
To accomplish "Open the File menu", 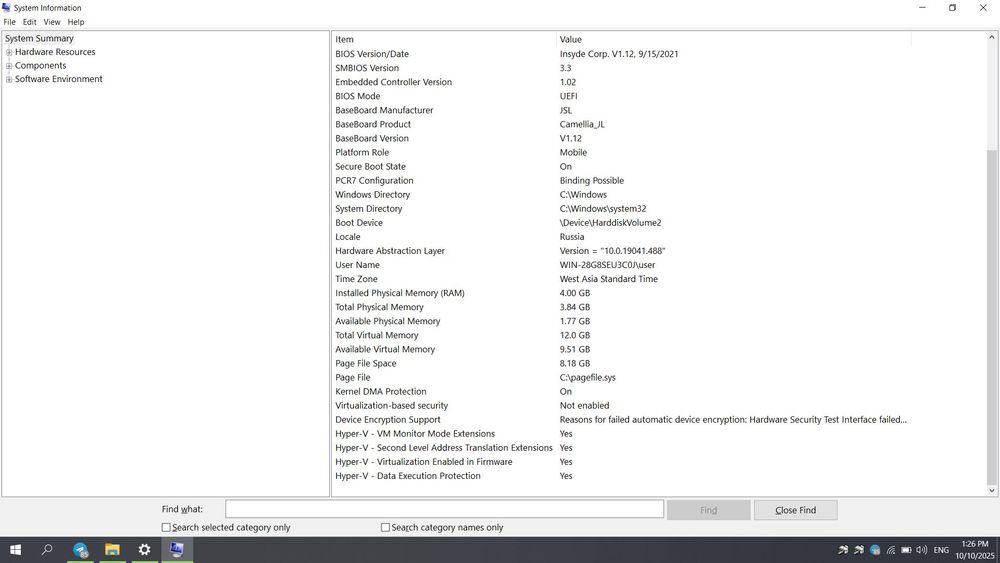I will point(10,22).
